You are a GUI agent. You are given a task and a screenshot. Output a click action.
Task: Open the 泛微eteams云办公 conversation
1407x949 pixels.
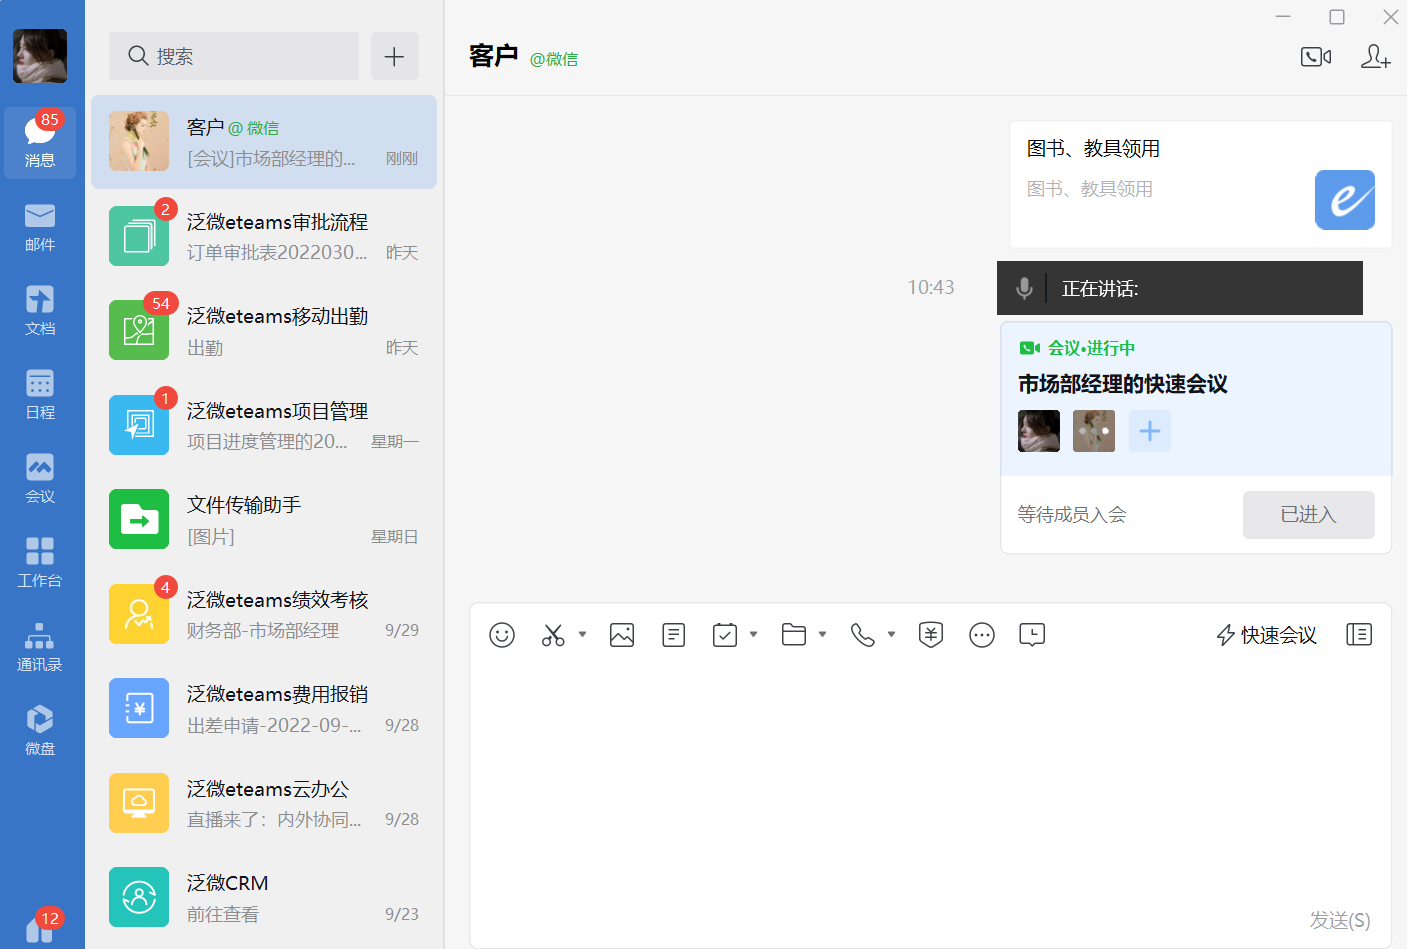click(264, 803)
